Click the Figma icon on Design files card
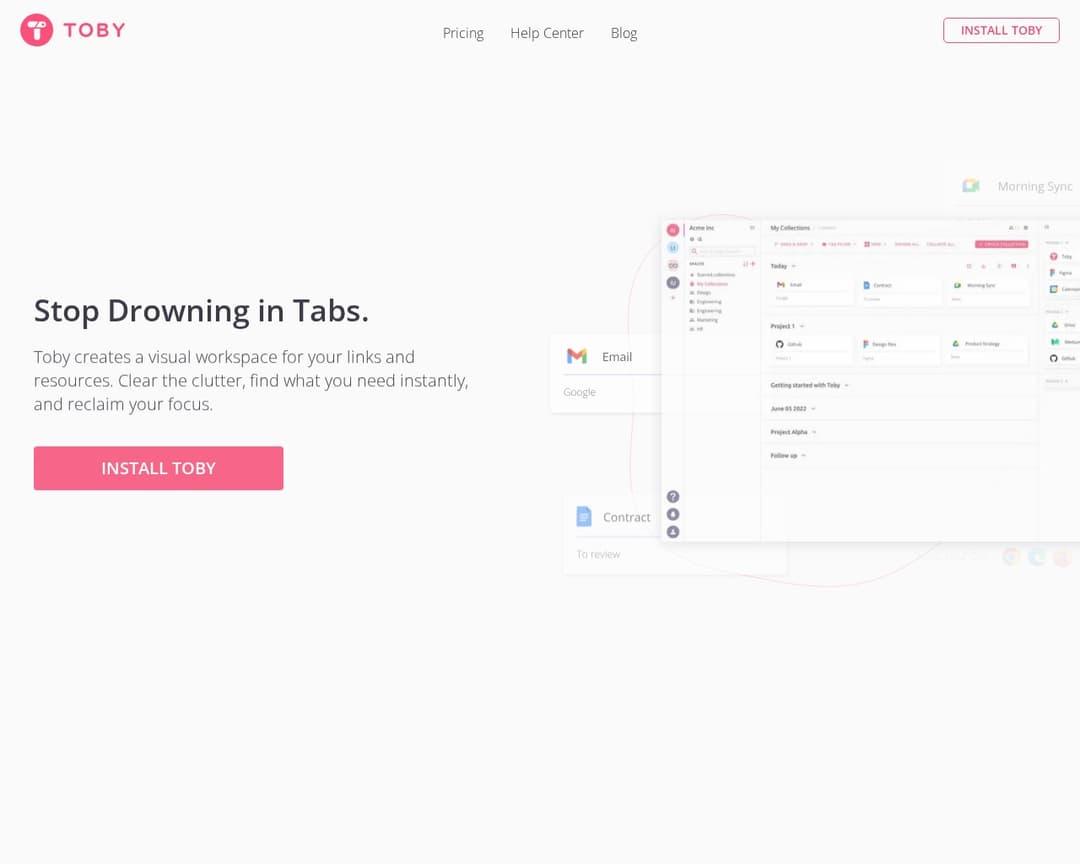The image size is (1080, 864). tap(866, 344)
